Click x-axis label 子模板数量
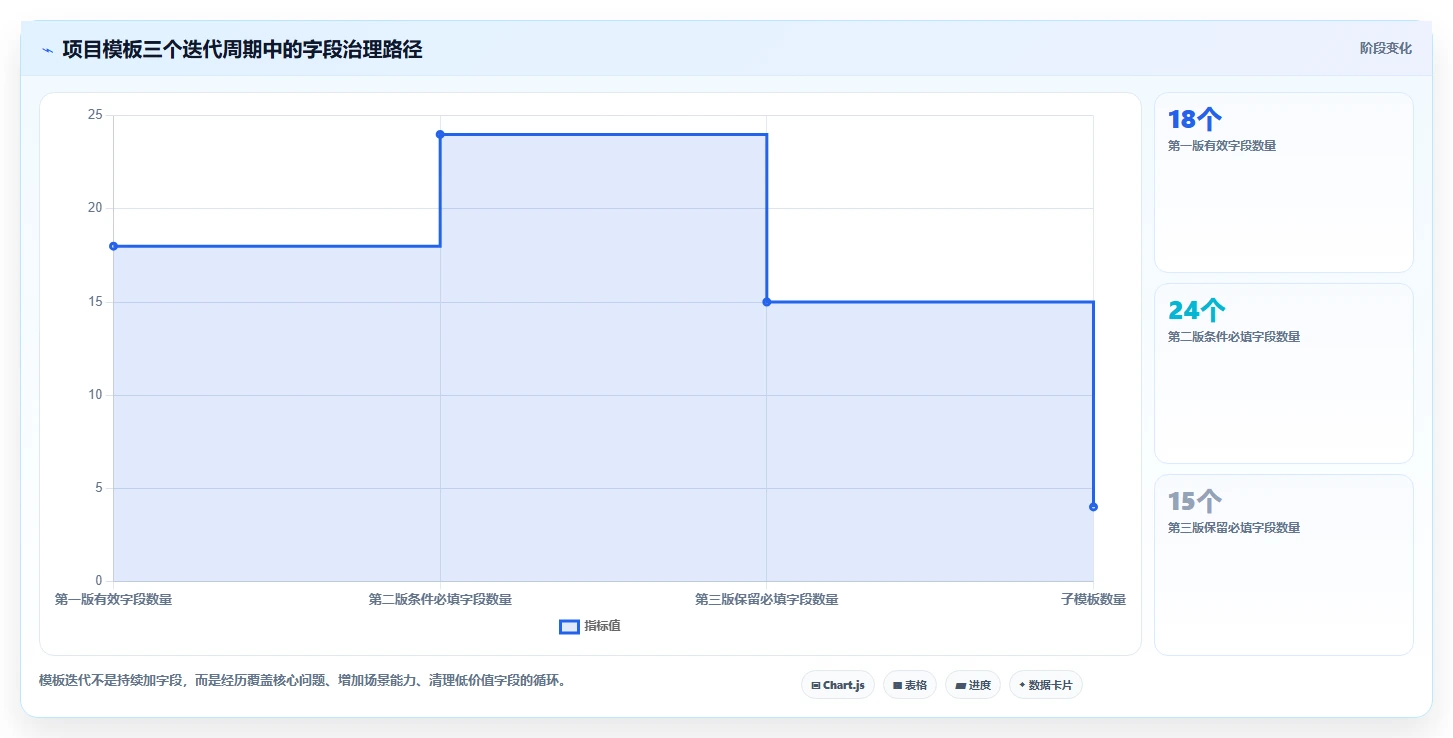Image resolution: width=1453 pixels, height=738 pixels. (1093, 600)
